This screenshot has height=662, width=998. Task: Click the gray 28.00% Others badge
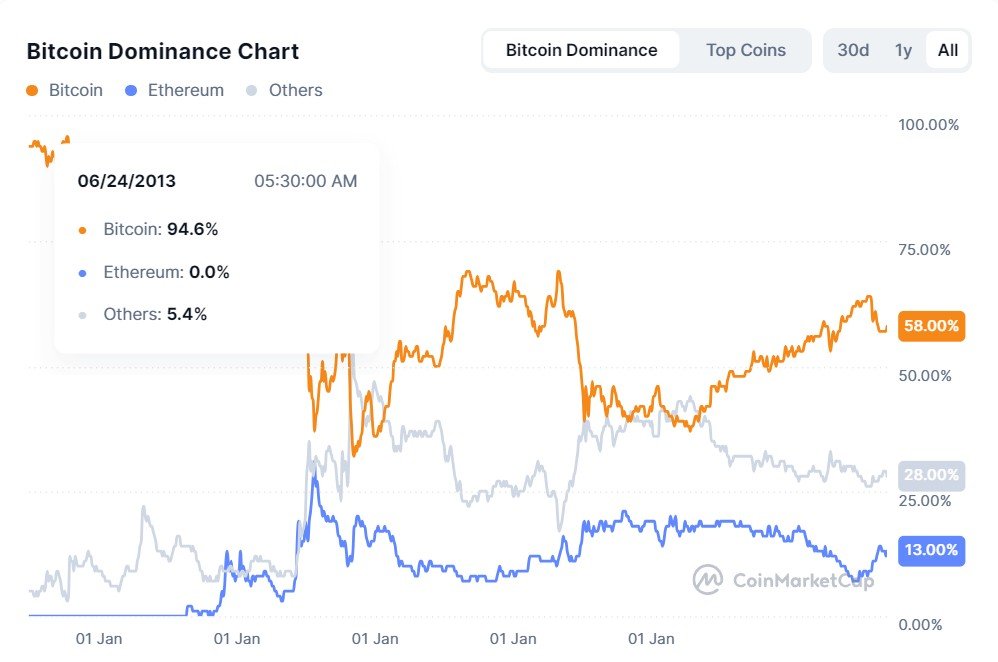click(x=931, y=475)
